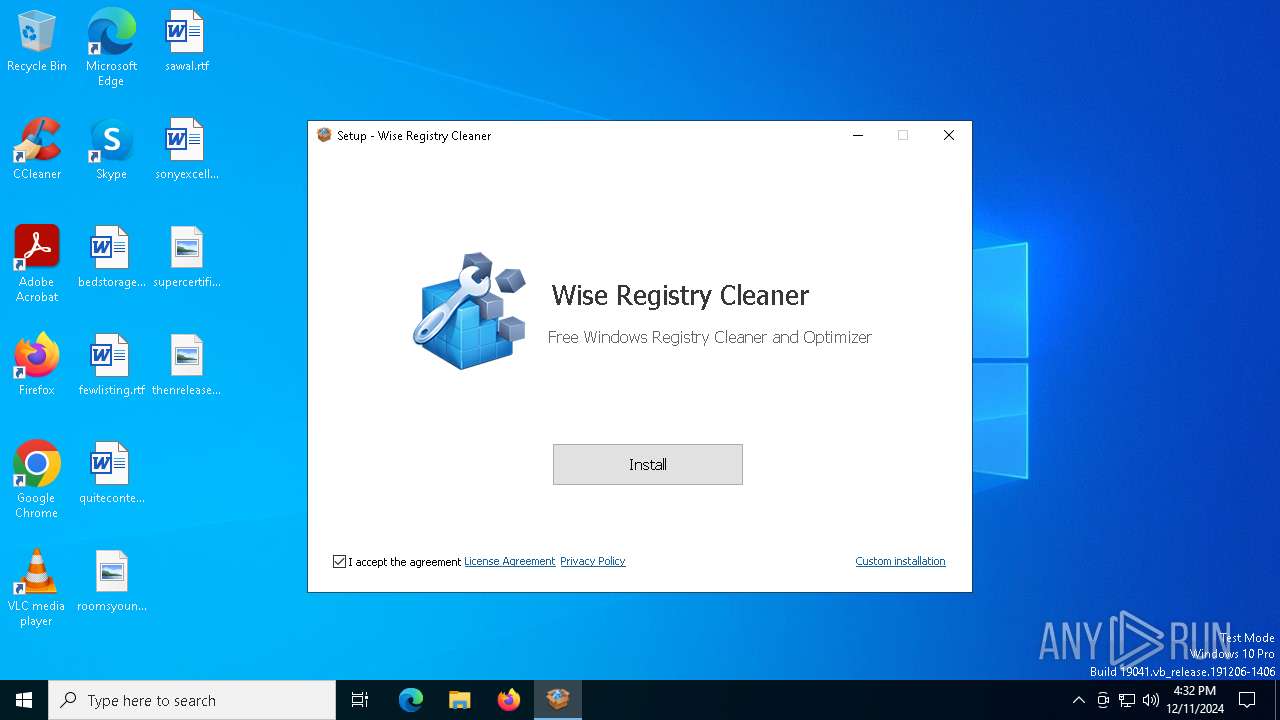Open File Explorer from taskbar
The image size is (1280, 720).
click(460, 700)
